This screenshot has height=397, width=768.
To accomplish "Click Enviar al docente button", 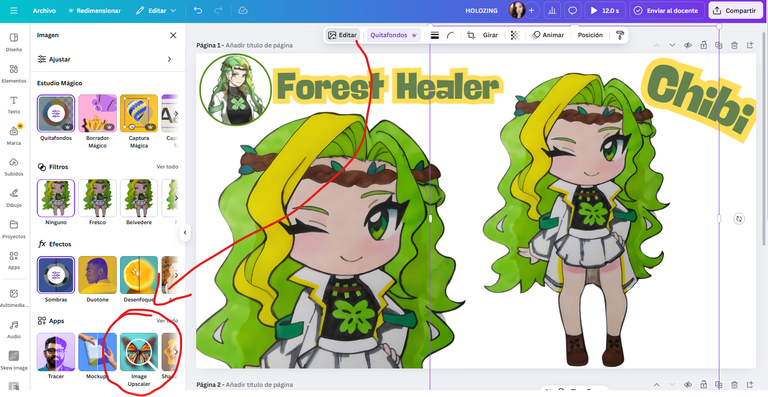I will (x=667, y=10).
